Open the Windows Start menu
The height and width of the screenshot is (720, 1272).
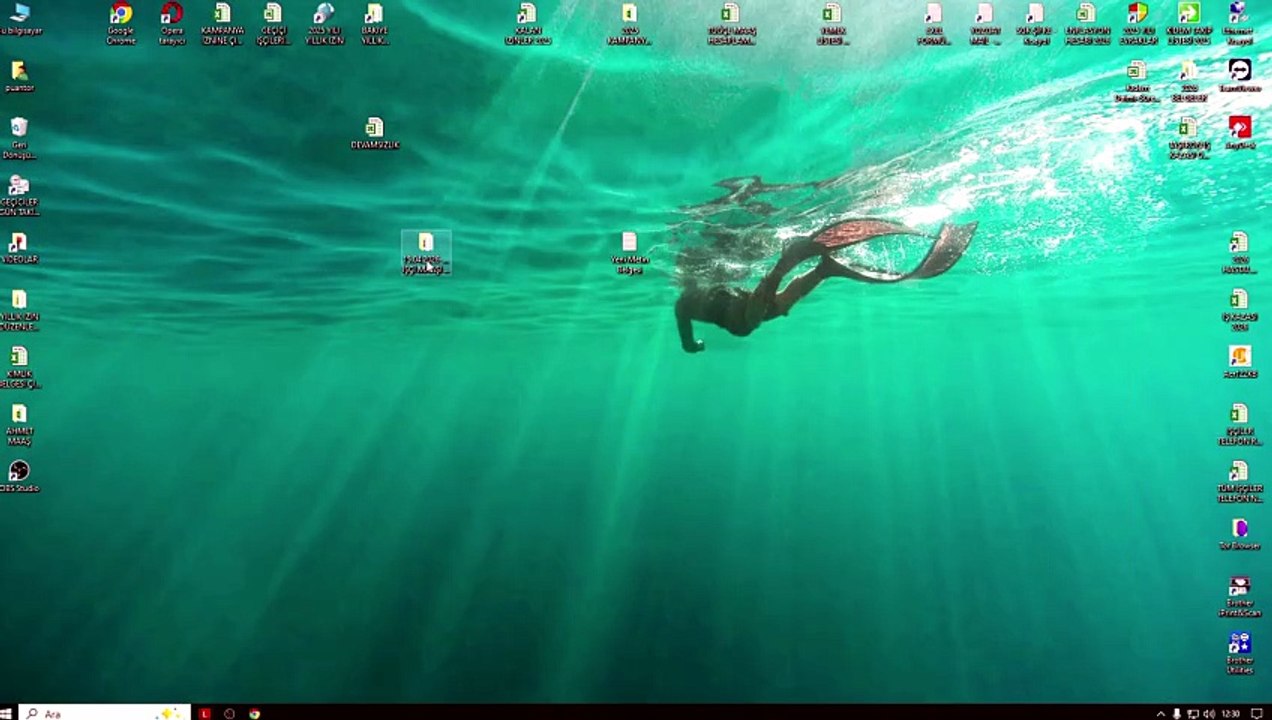6,713
